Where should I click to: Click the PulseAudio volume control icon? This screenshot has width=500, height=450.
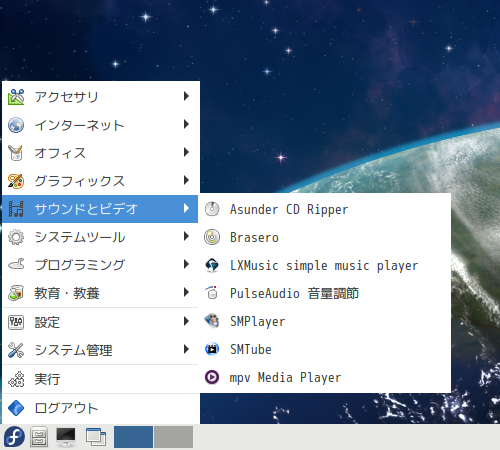pos(212,293)
